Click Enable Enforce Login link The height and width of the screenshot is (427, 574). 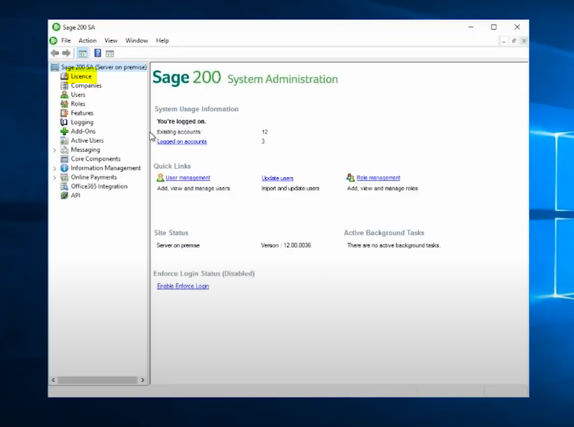183,286
